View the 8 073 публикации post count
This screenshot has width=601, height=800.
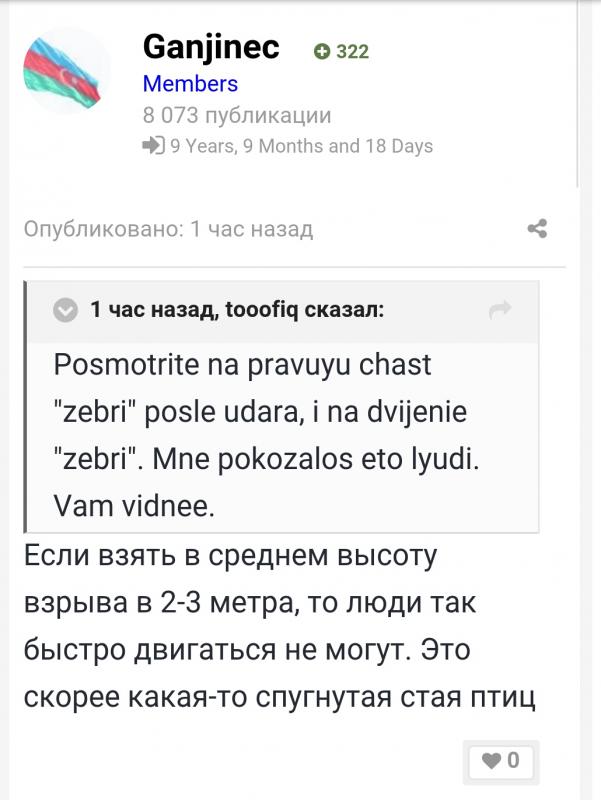[x=237, y=115]
